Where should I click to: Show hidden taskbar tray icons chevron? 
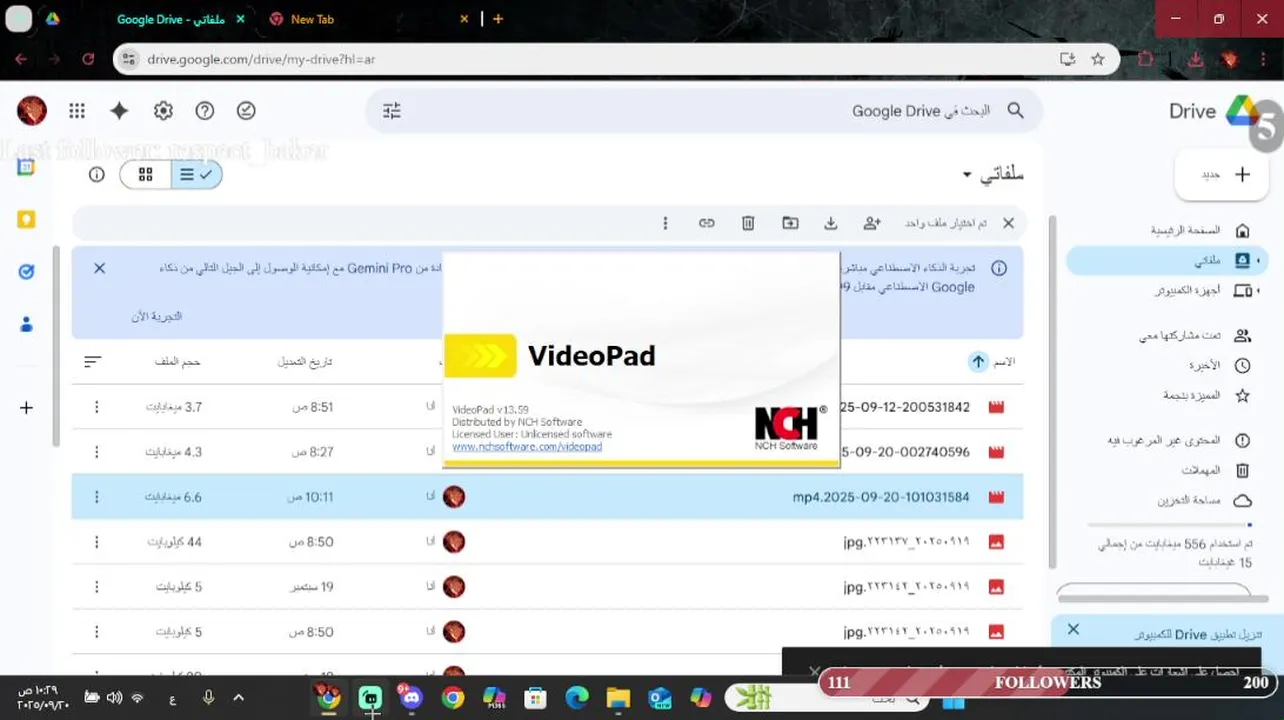[x=238, y=697]
